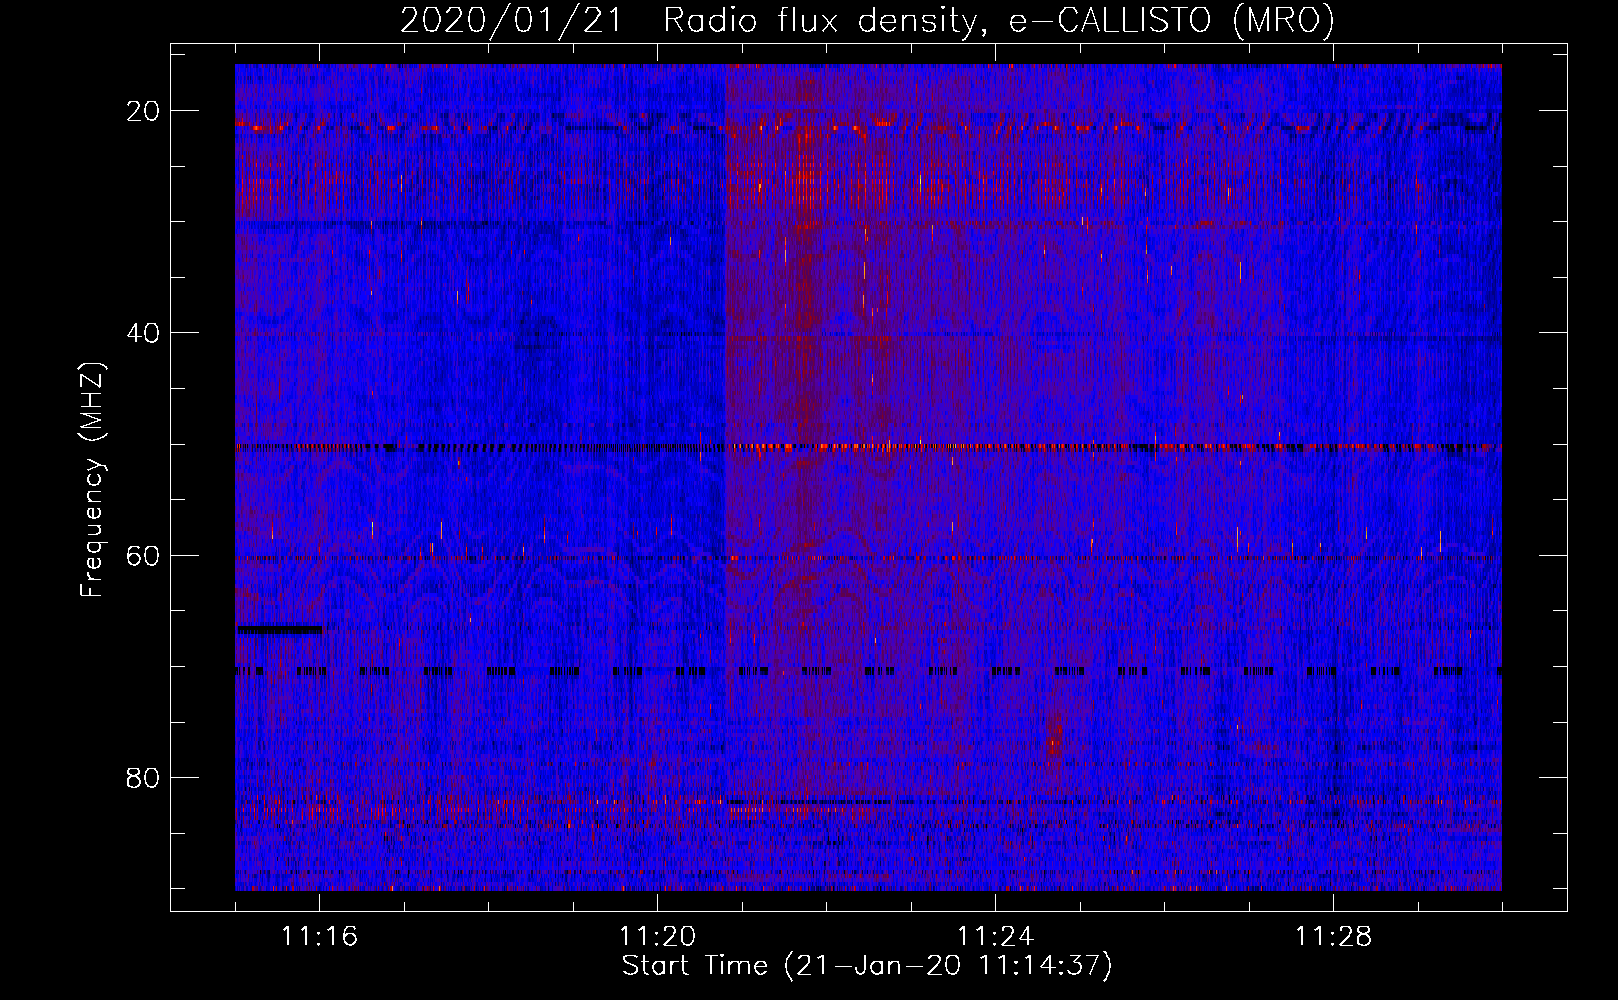Click the short black bar near 67 MHz
The image size is (1618, 1000).
[280, 630]
